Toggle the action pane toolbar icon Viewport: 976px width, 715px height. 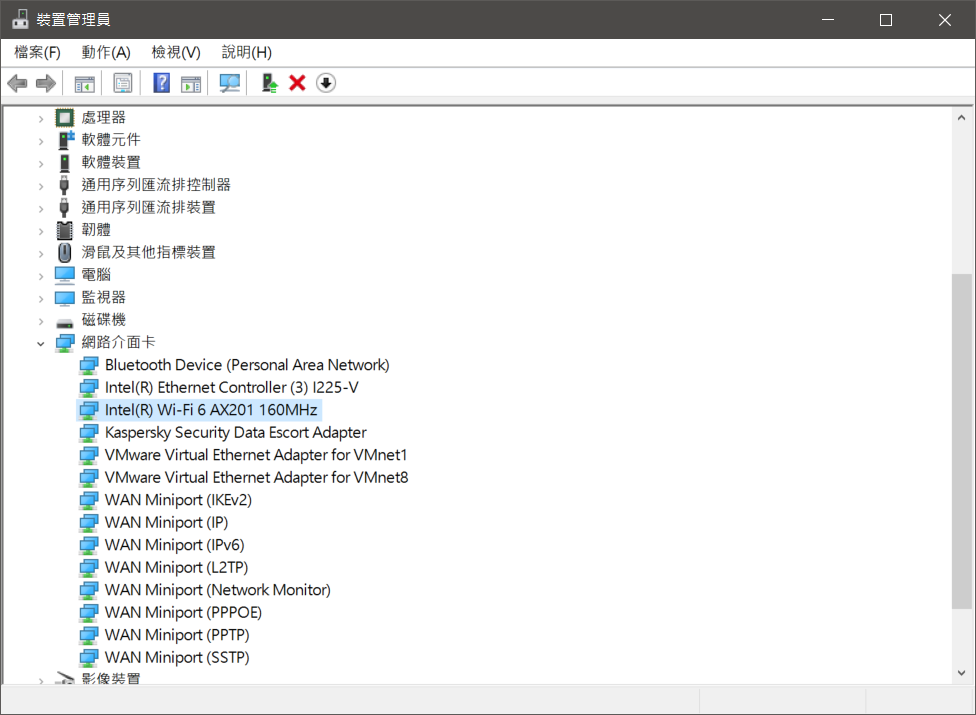coord(191,83)
